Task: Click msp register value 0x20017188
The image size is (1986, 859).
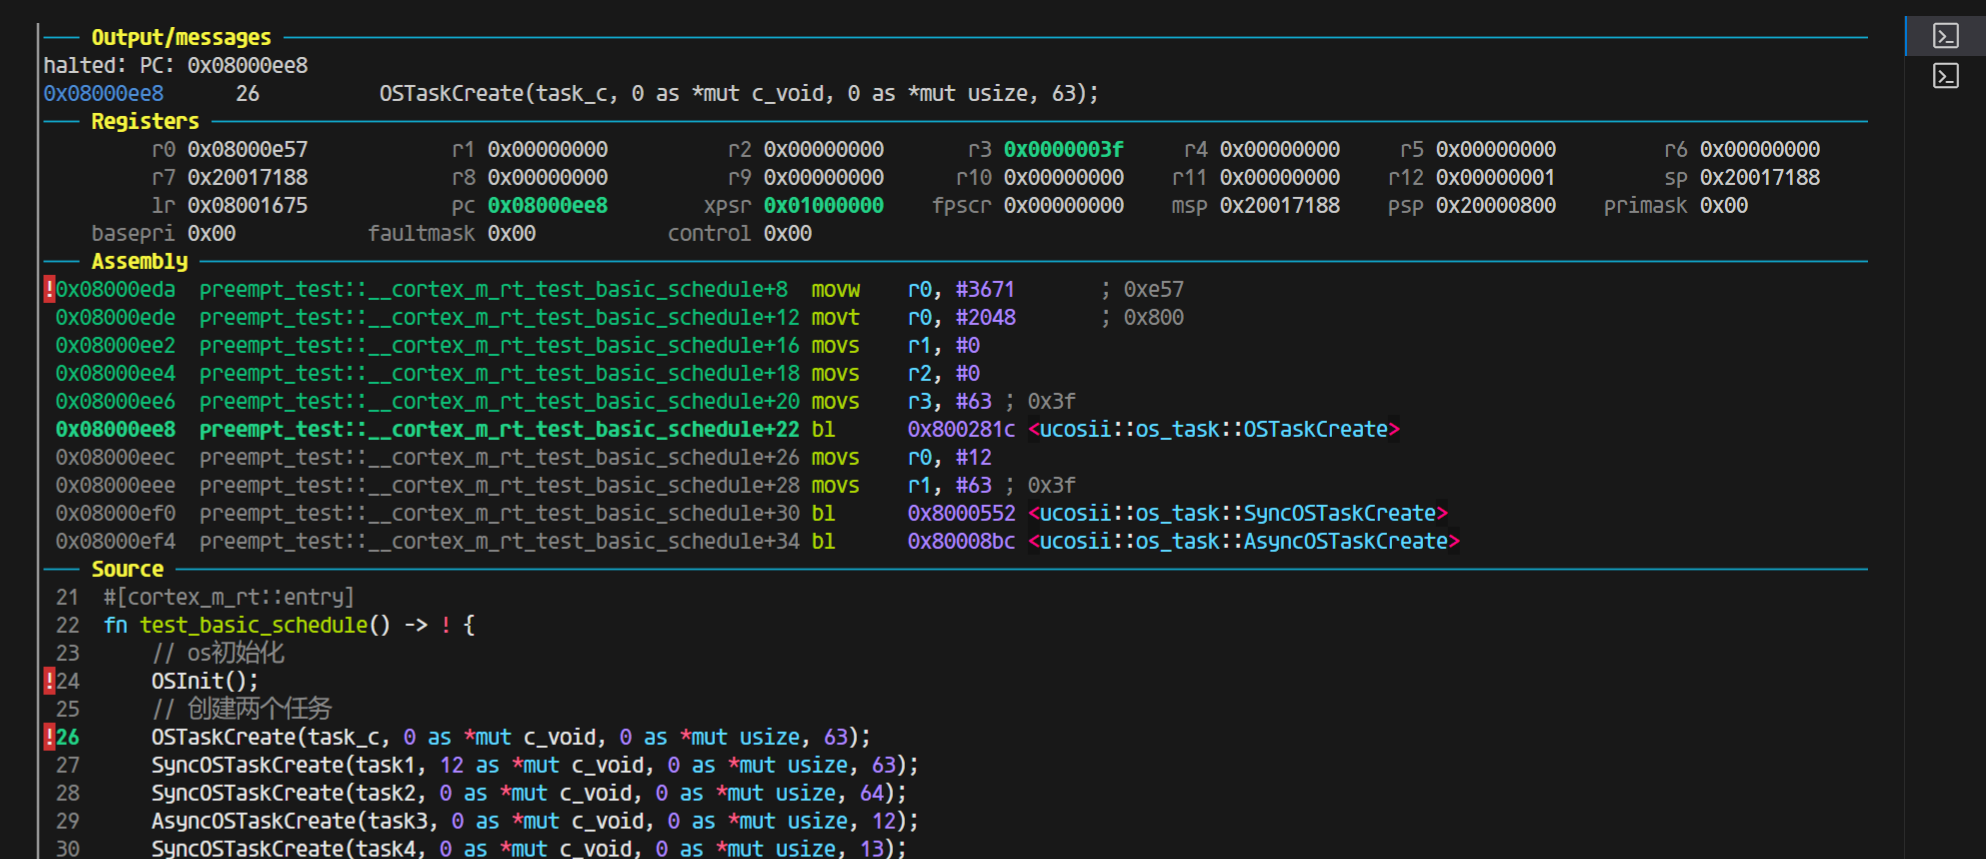Action: coord(1279,205)
